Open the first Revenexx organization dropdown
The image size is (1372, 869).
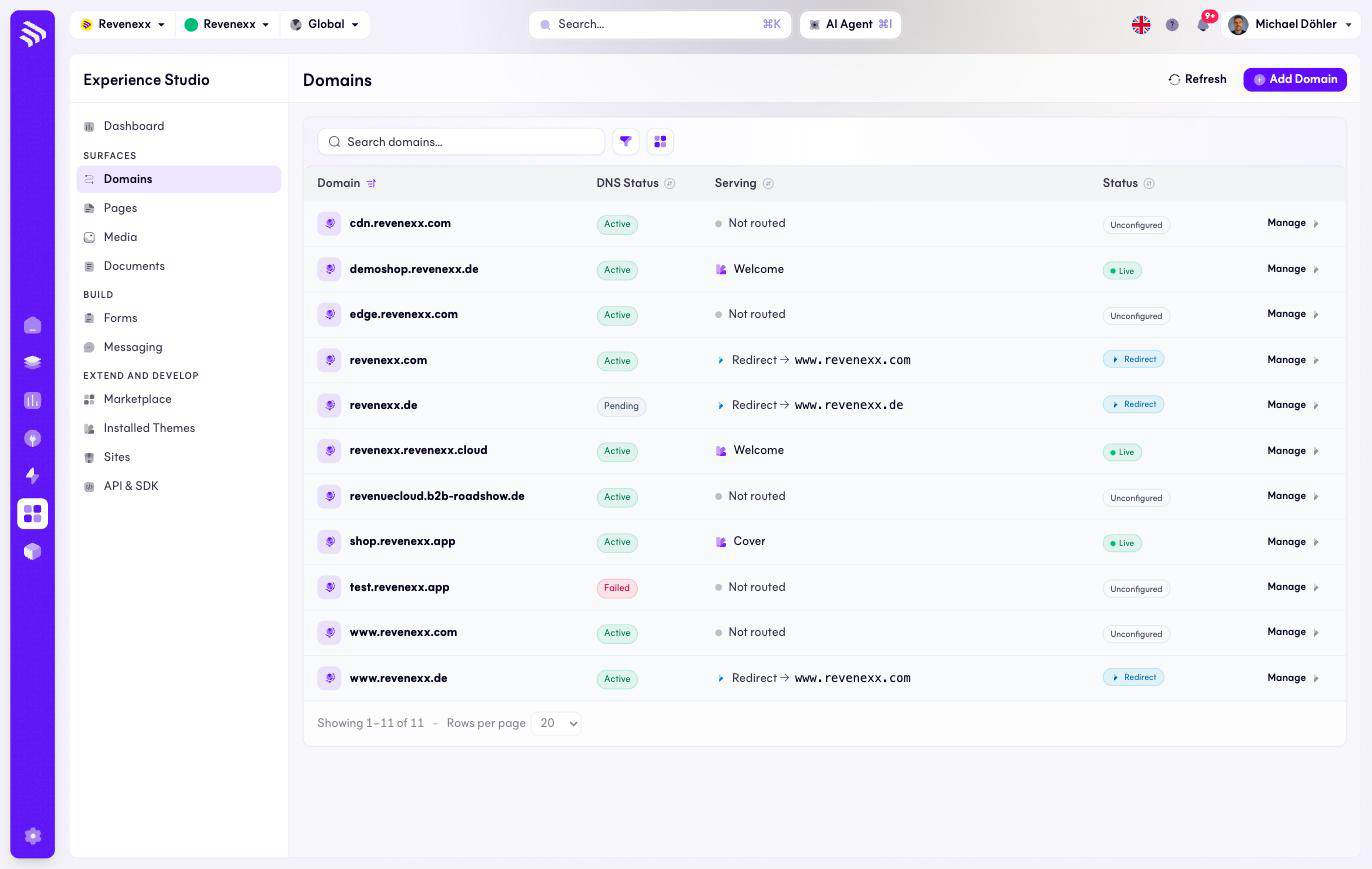click(122, 24)
